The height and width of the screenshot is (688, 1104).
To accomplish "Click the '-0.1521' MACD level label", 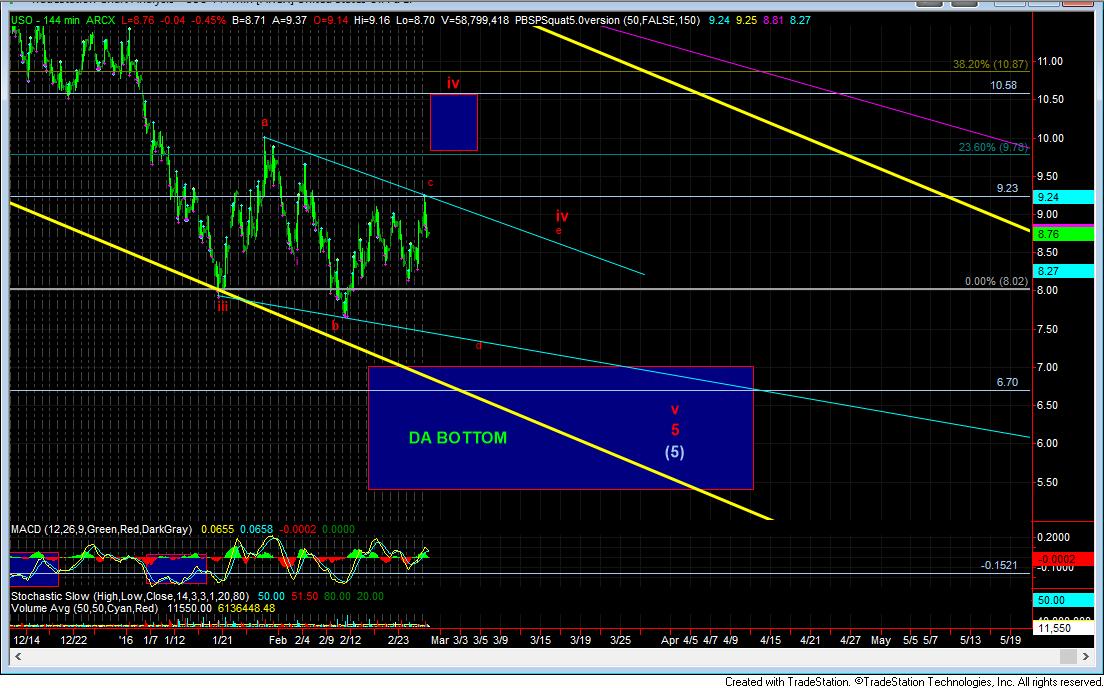I will [x=998, y=565].
